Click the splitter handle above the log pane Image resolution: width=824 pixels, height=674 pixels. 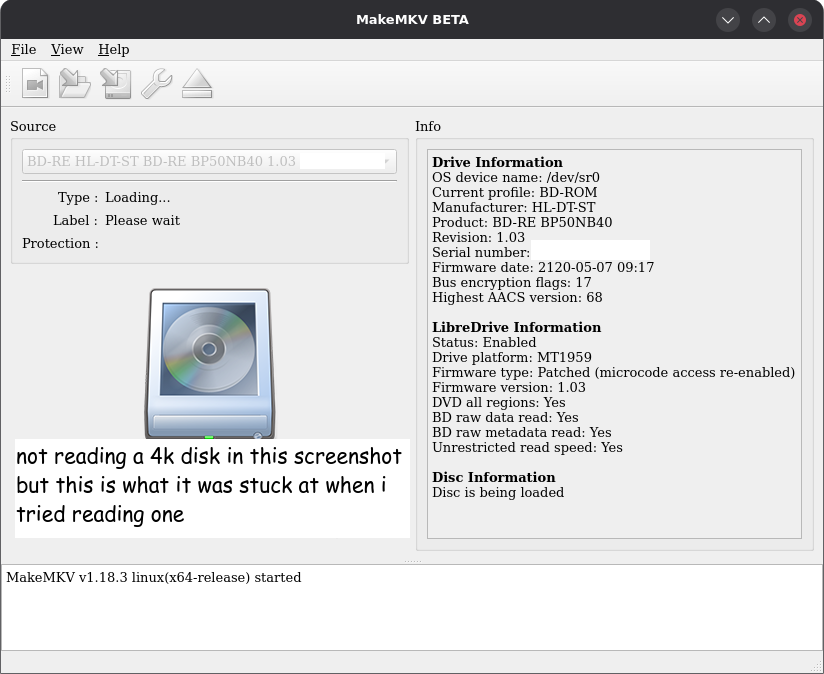pyautogui.click(x=412, y=561)
